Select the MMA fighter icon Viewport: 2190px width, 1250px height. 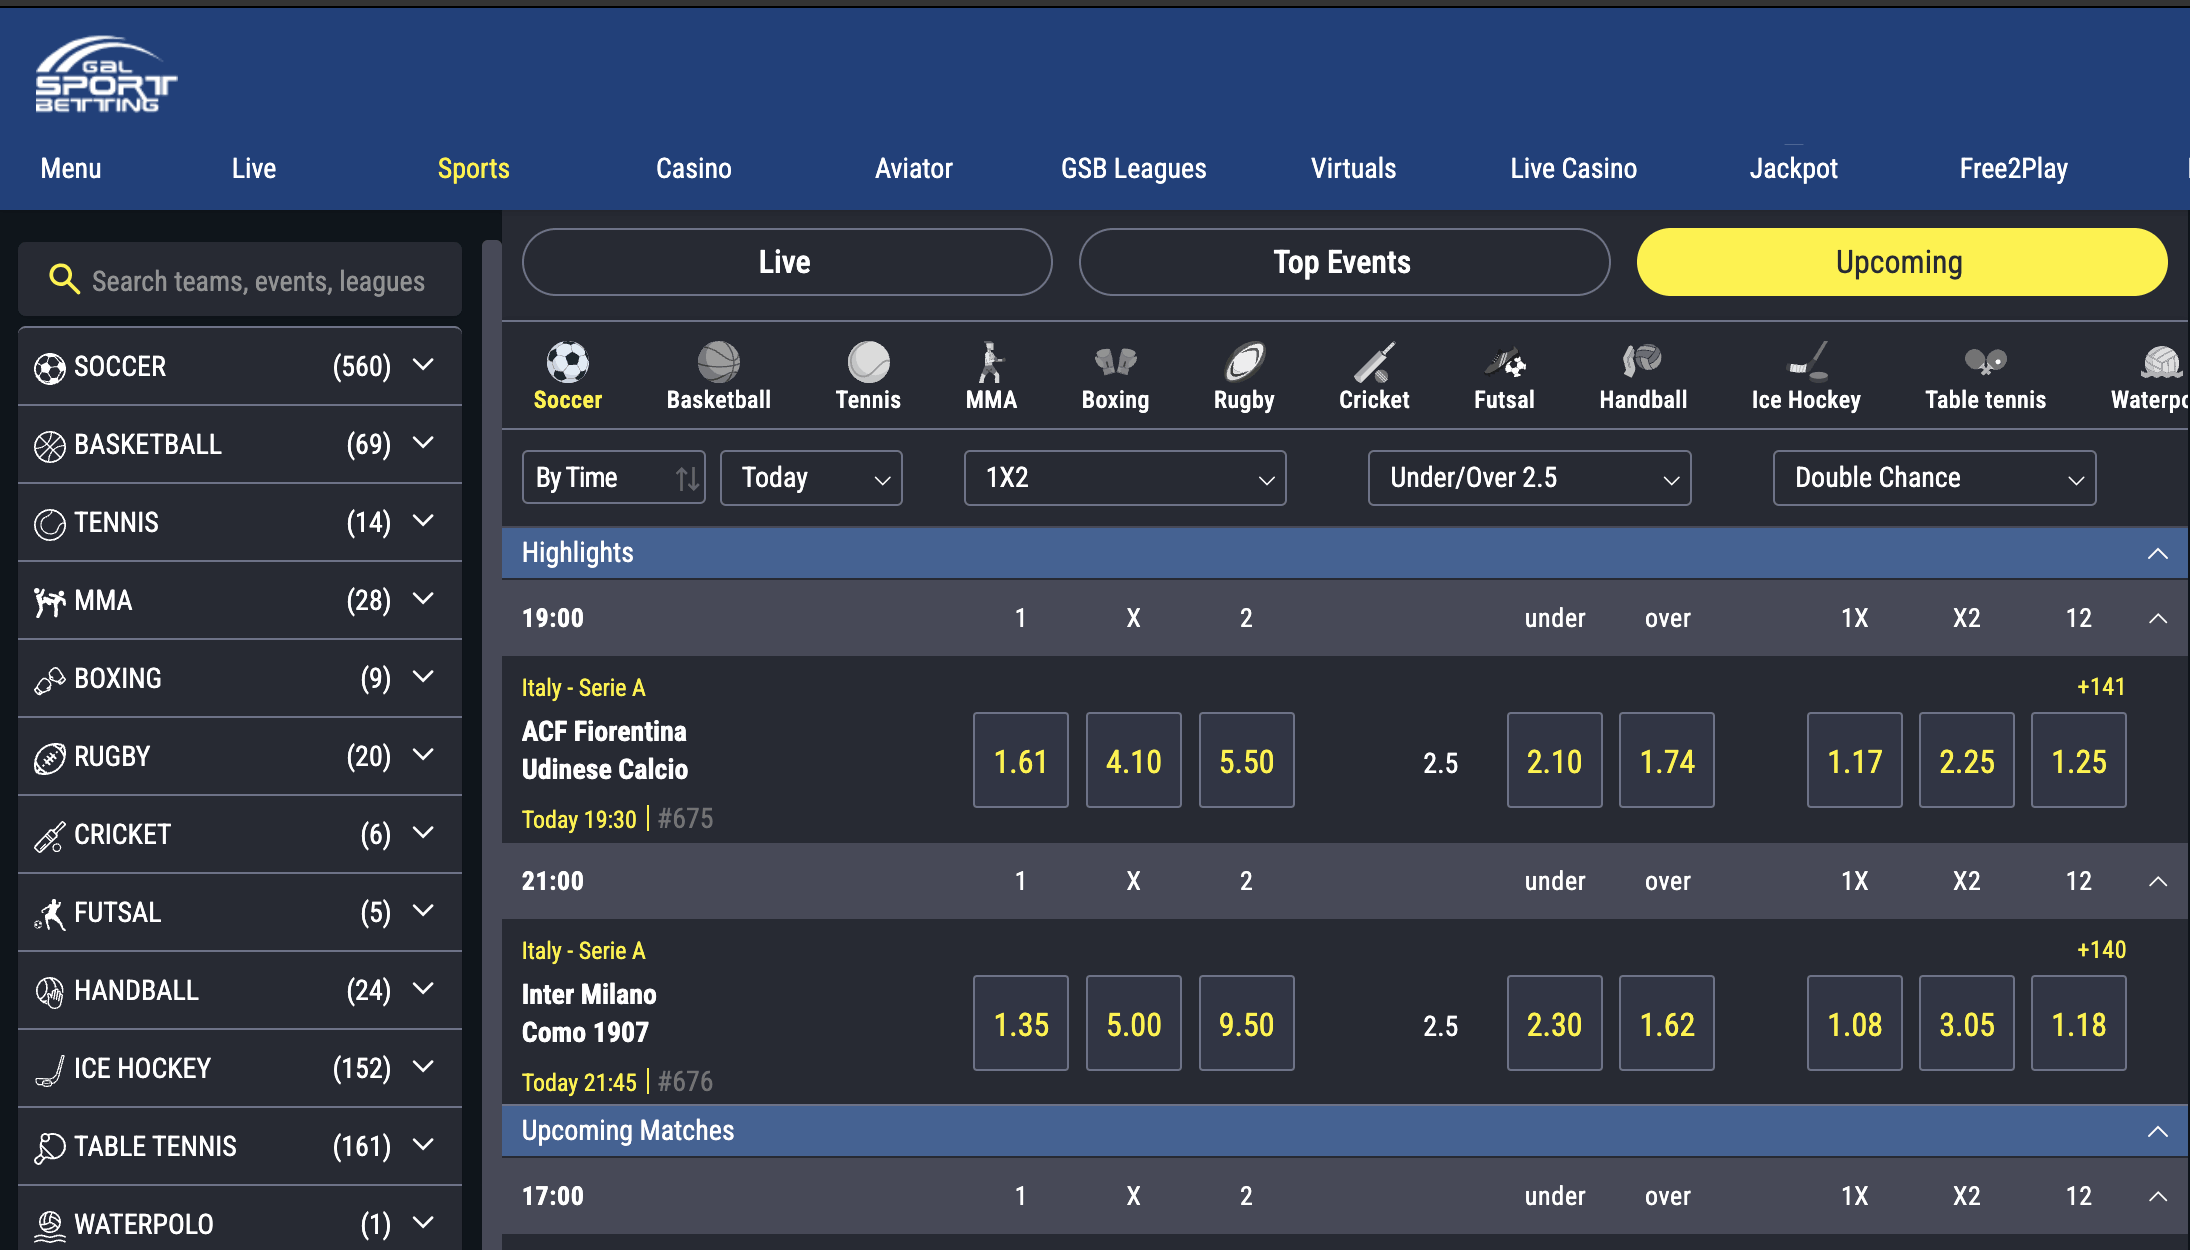[990, 364]
